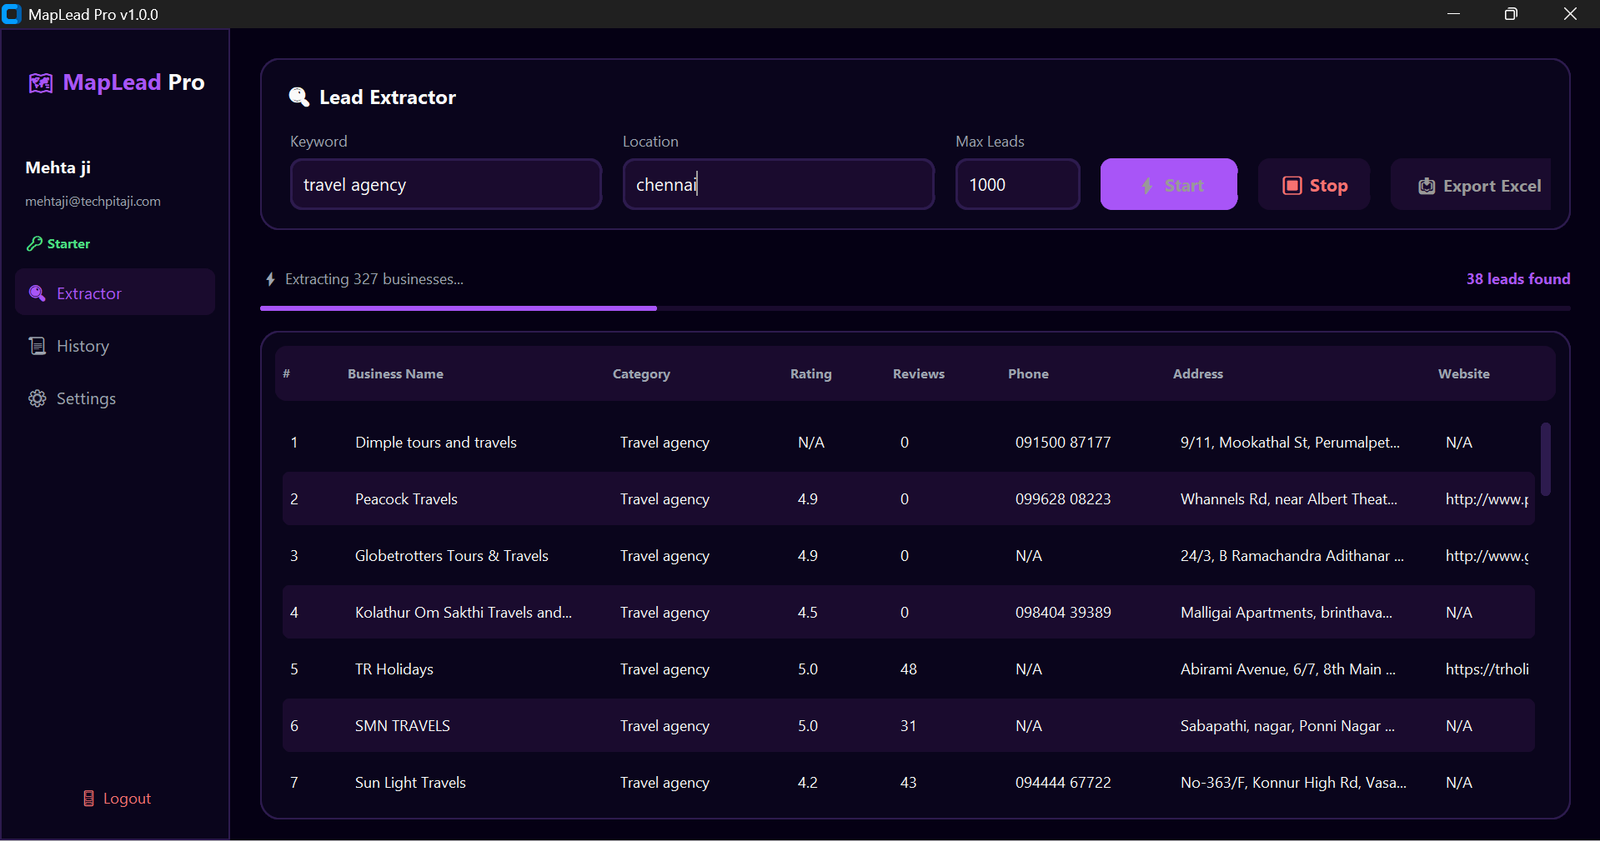Click the red Logout icon
The width and height of the screenshot is (1600, 841).
pos(89,798)
